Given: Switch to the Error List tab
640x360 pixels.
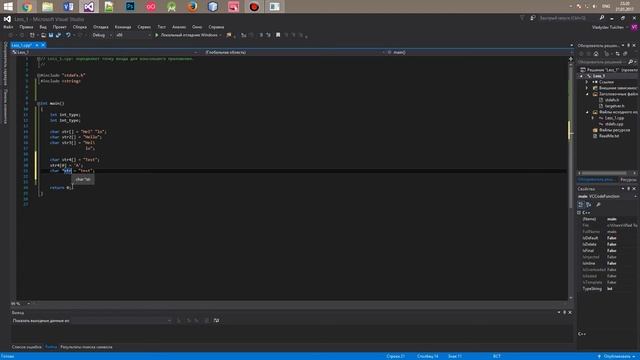Looking at the screenshot, I should (x=27, y=347).
